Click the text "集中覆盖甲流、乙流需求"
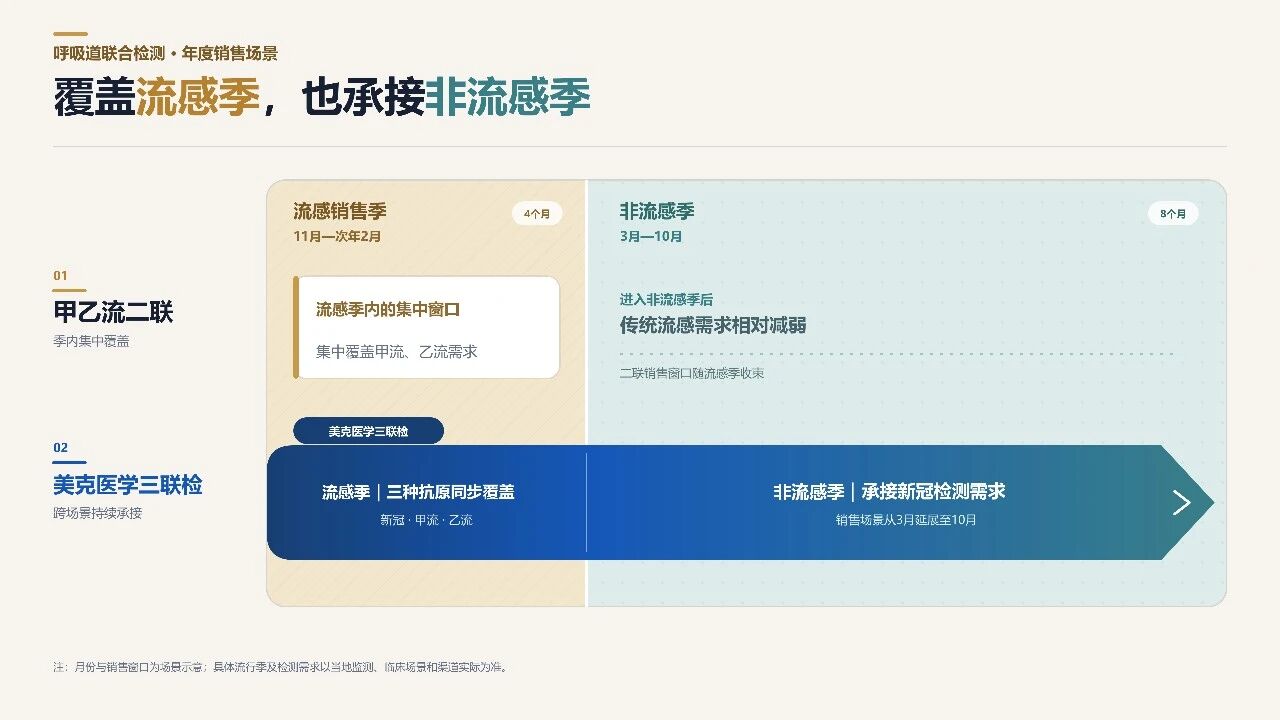Viewport: 1280px width, 720px height. (x=397, y=352)
